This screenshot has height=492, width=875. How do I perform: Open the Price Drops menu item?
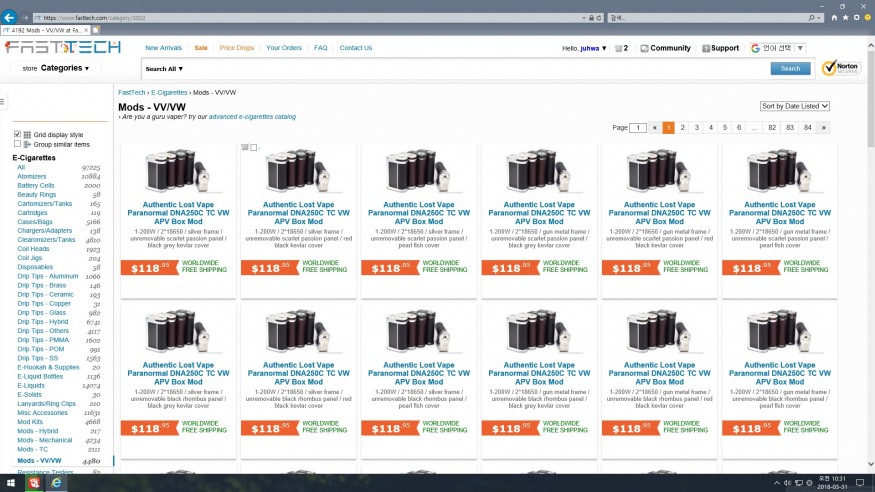(237, 48)
